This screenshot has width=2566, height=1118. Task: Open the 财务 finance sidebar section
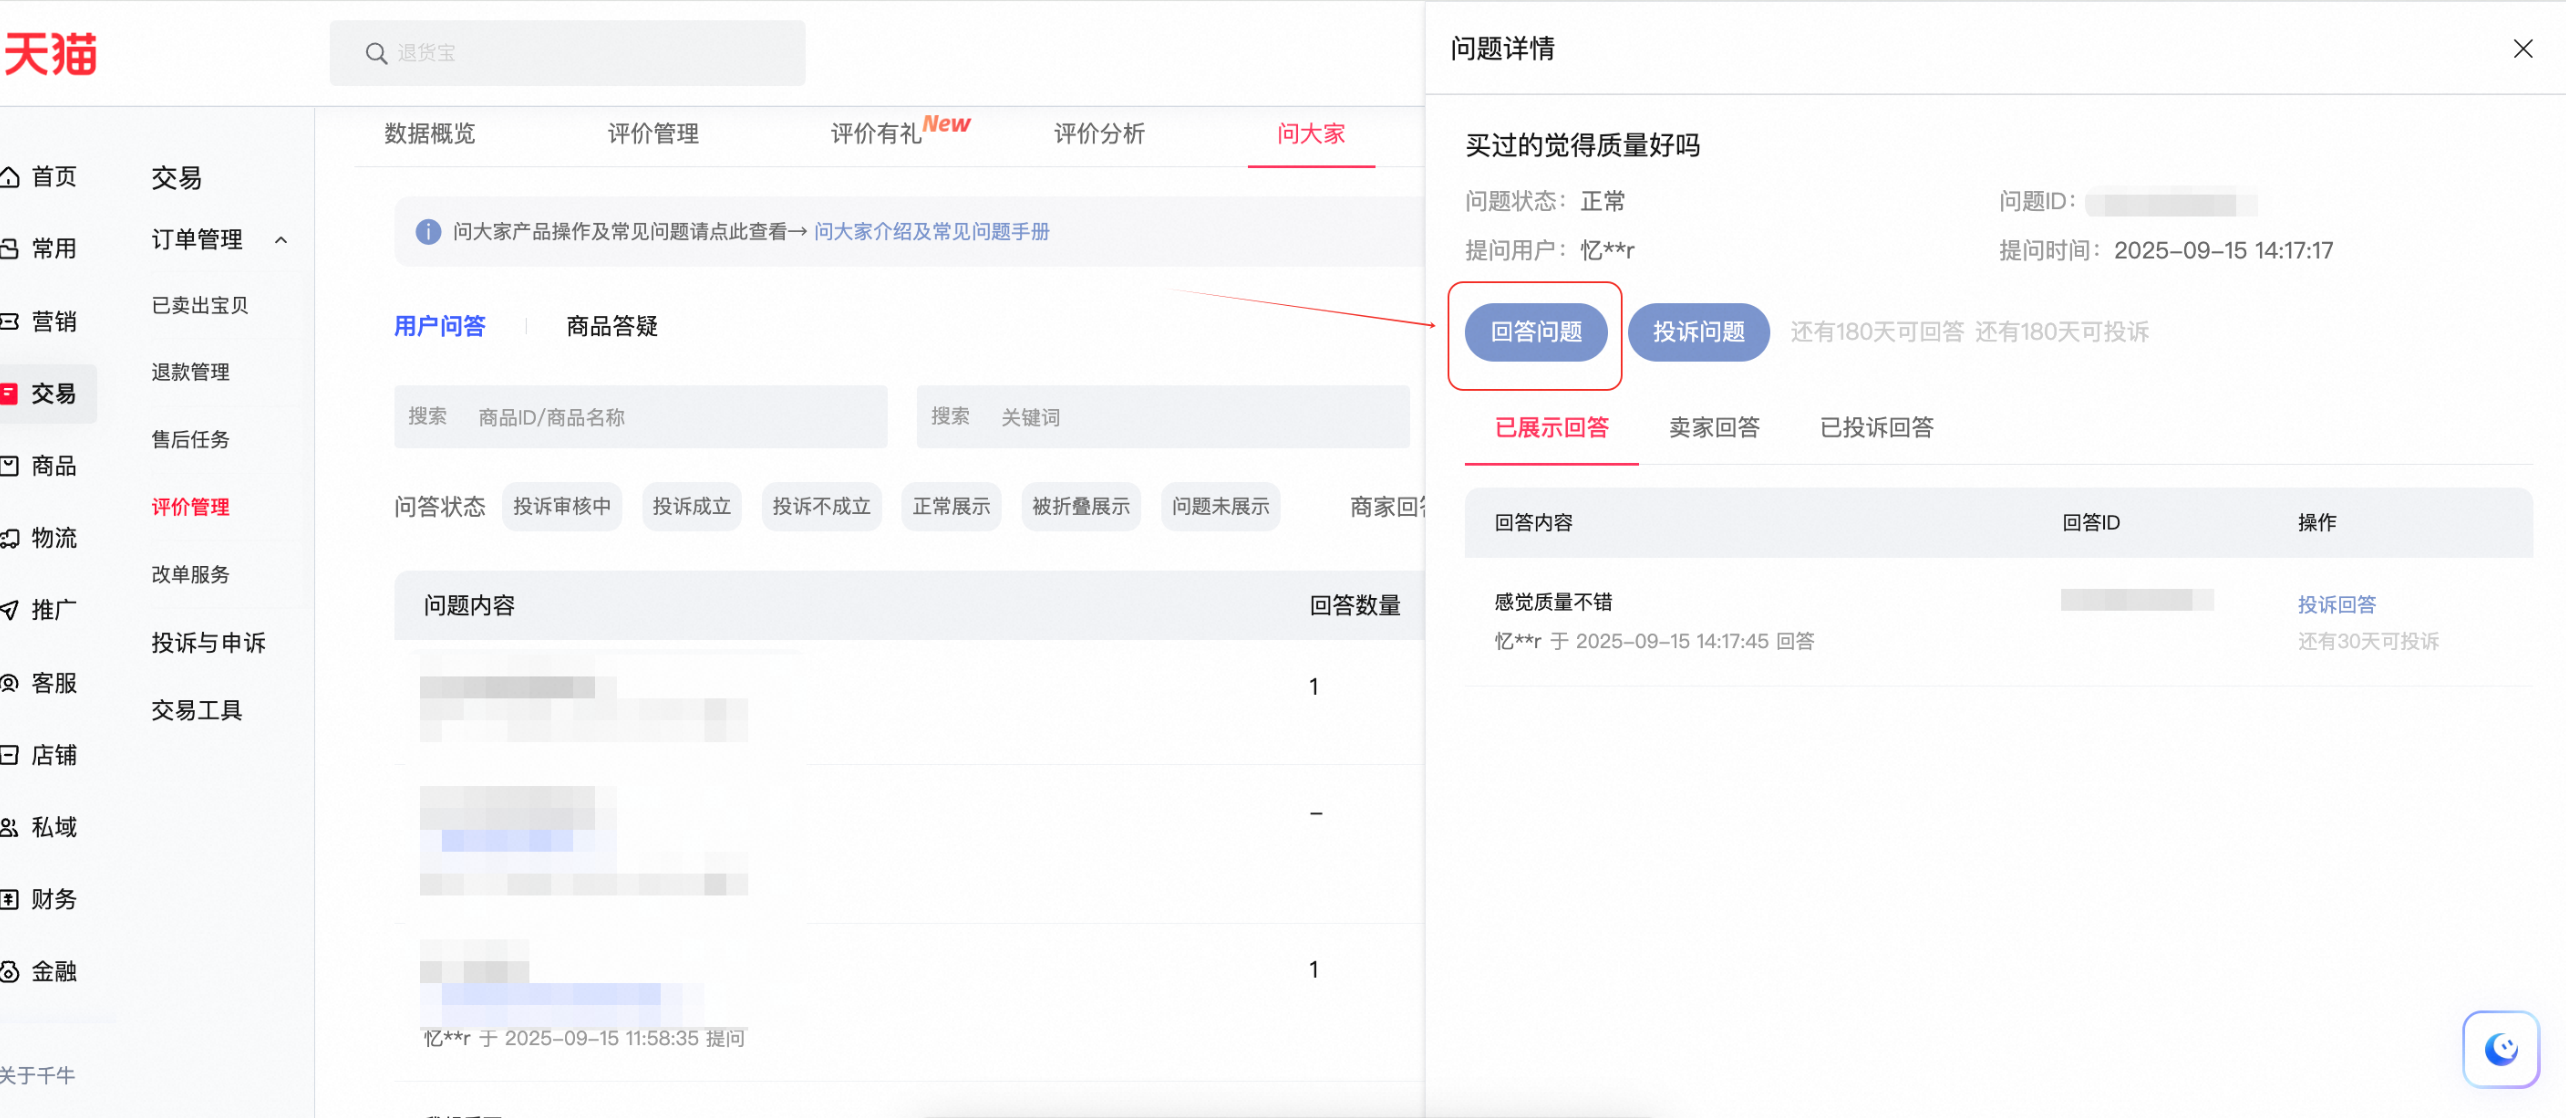[x=39, y=899]
